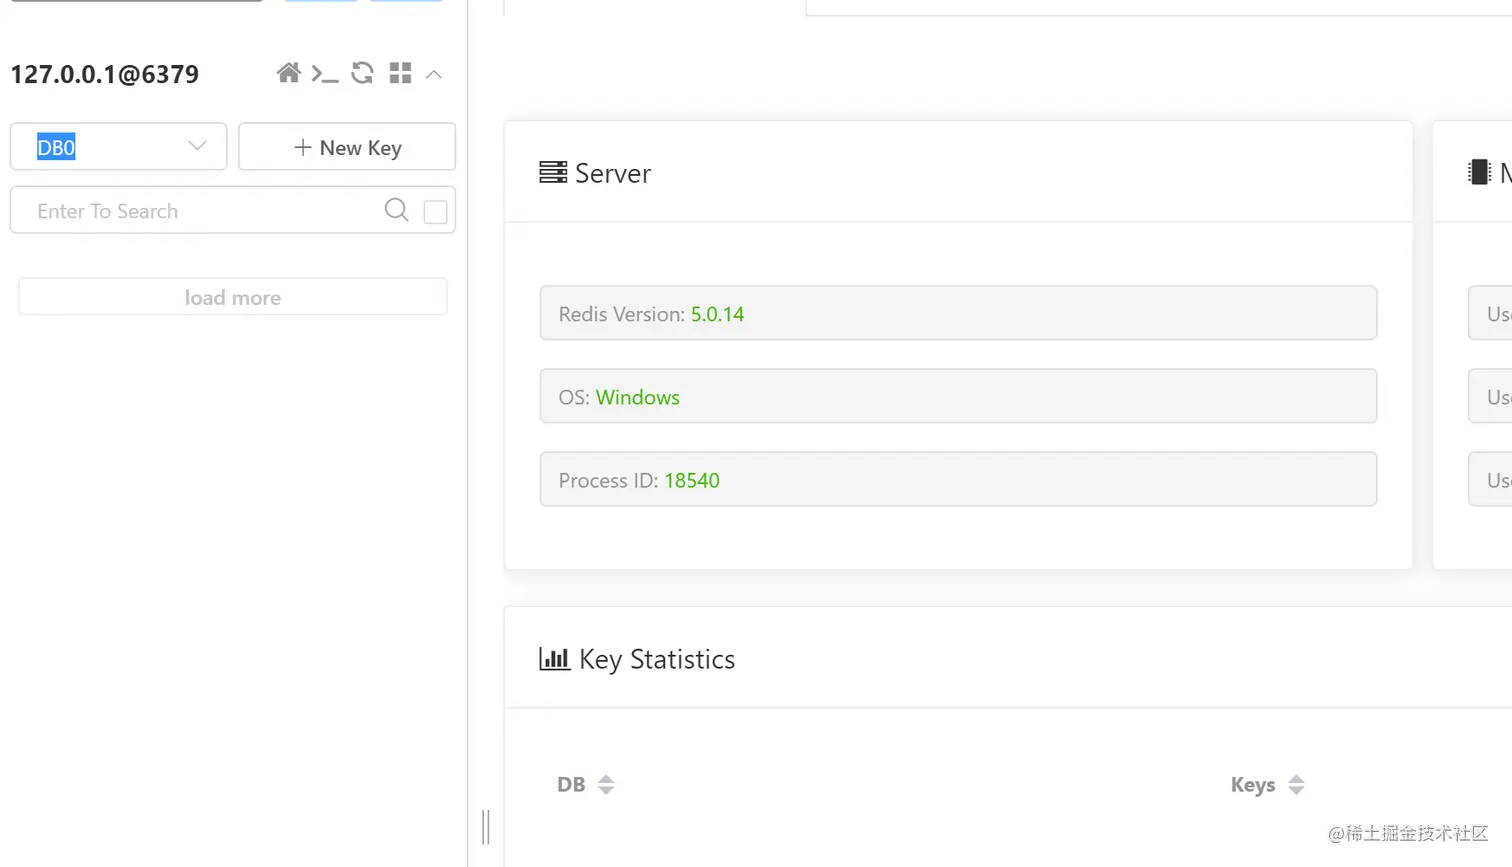This screenshot has height=867, width=1512.
Task: Click the load more button
Action: (x=232, y=297)
